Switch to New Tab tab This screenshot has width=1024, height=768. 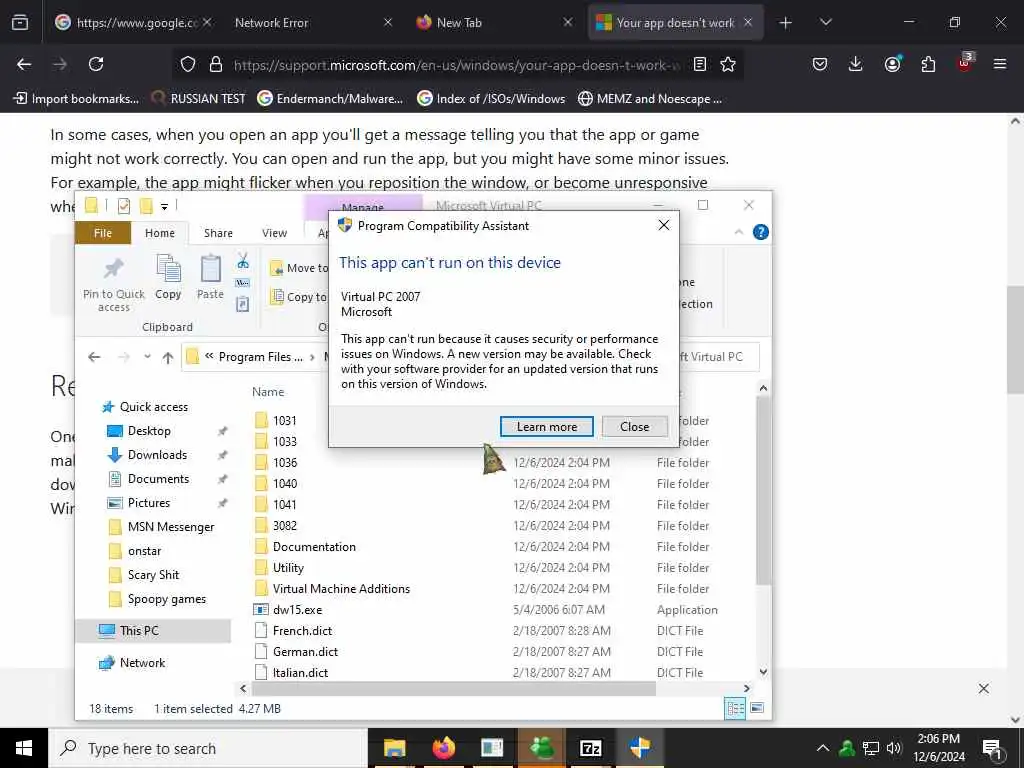tap(458, 23)
